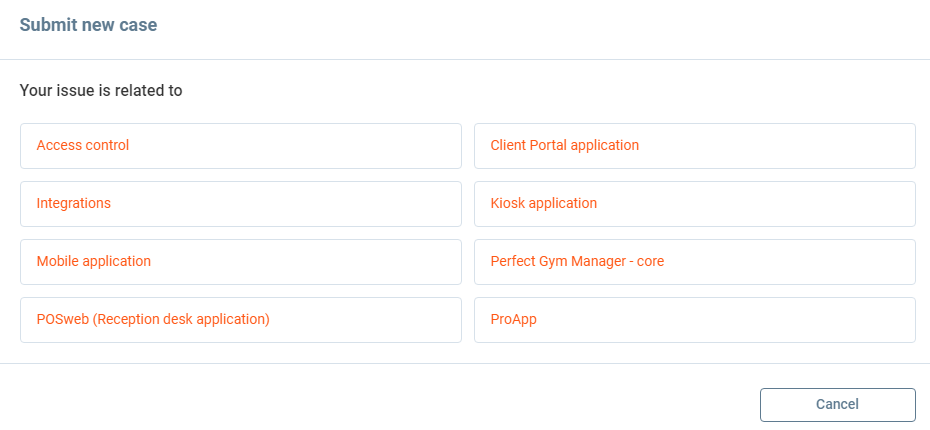Pick POSweb (Reception desk application)
Image resolution: width=930 pixels, height=430 pixels.
pos(240,320)
